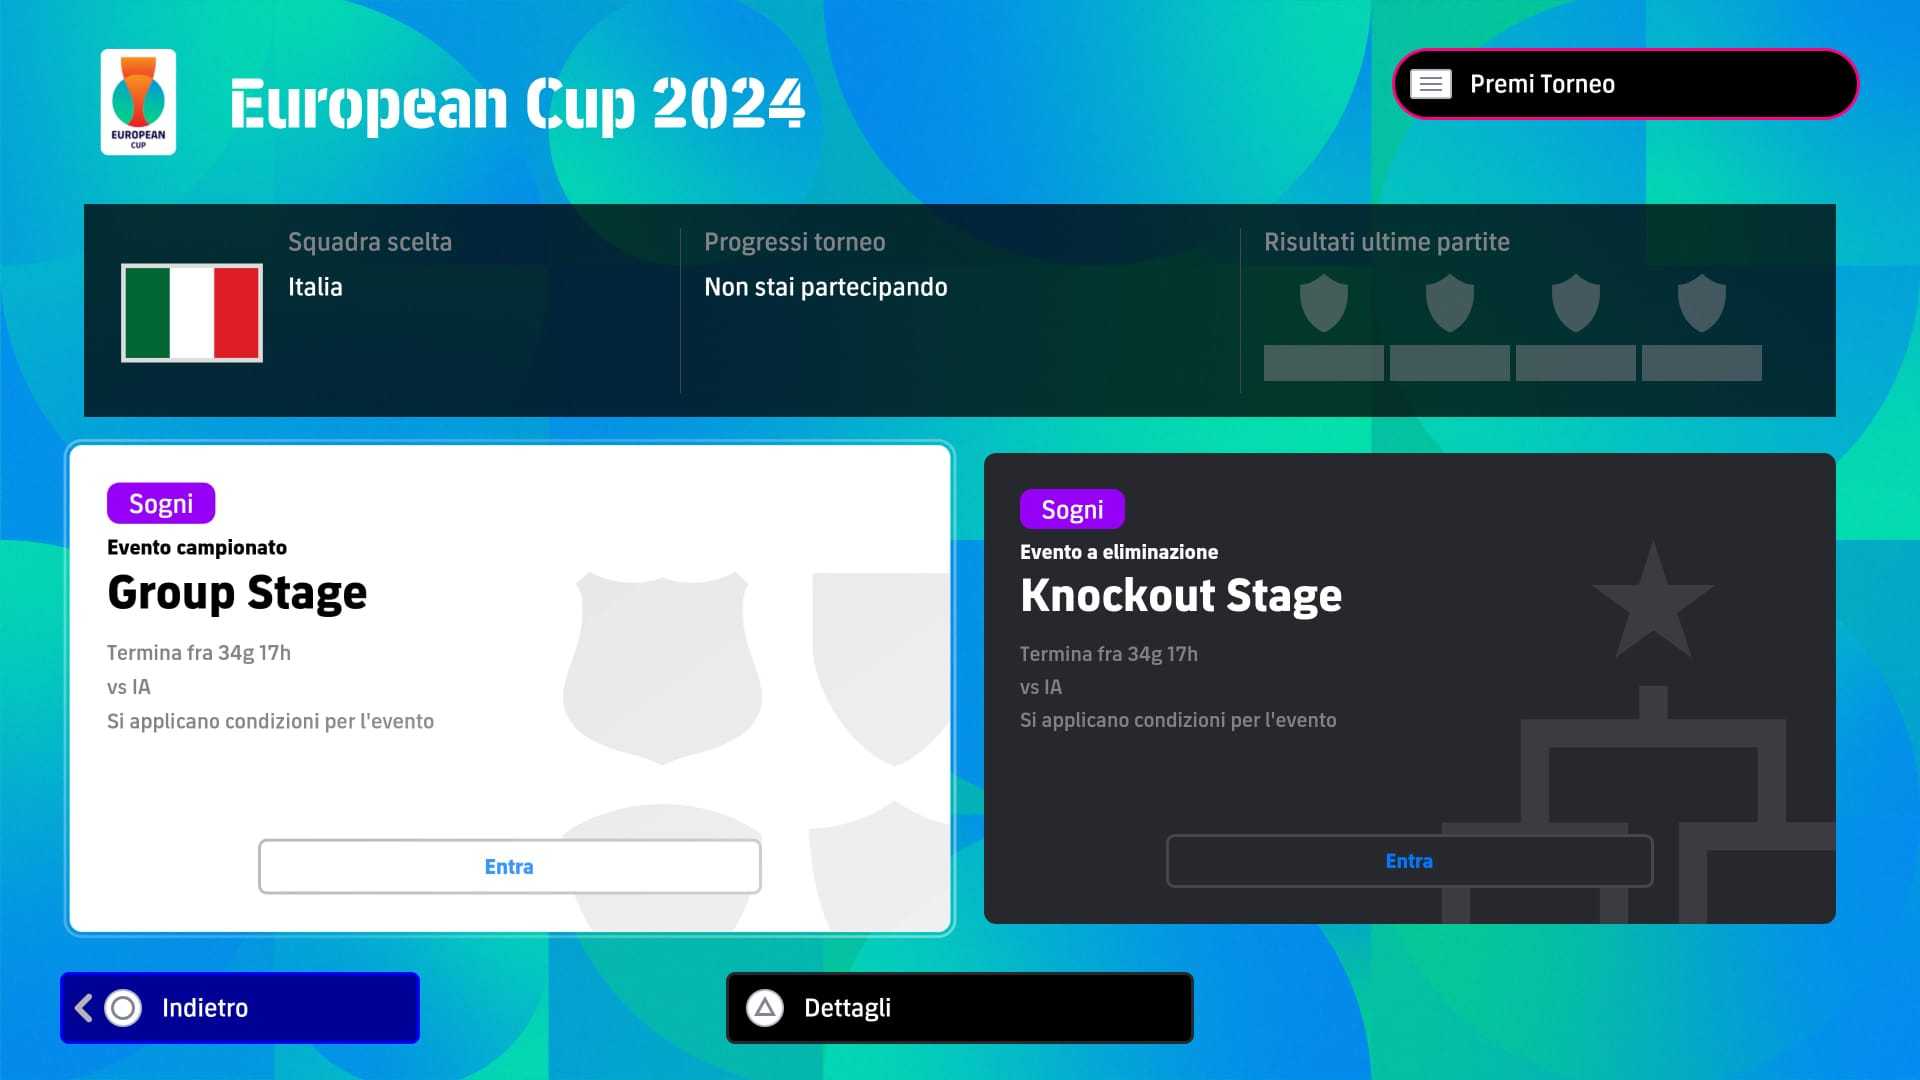Open Premi Torneo menu icon

1430,84
